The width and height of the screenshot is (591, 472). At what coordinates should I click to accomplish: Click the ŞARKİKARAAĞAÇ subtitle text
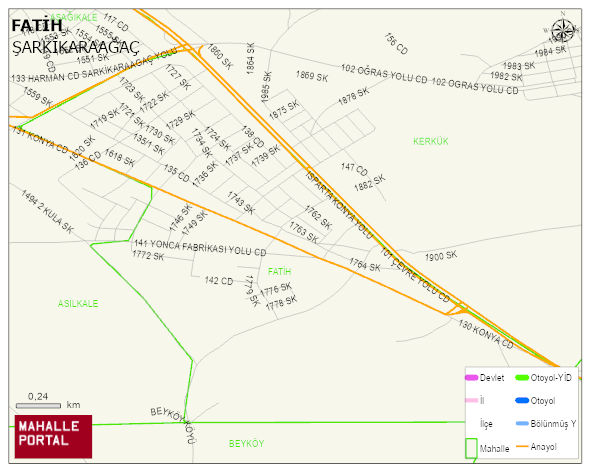click(x=76, y=47)
